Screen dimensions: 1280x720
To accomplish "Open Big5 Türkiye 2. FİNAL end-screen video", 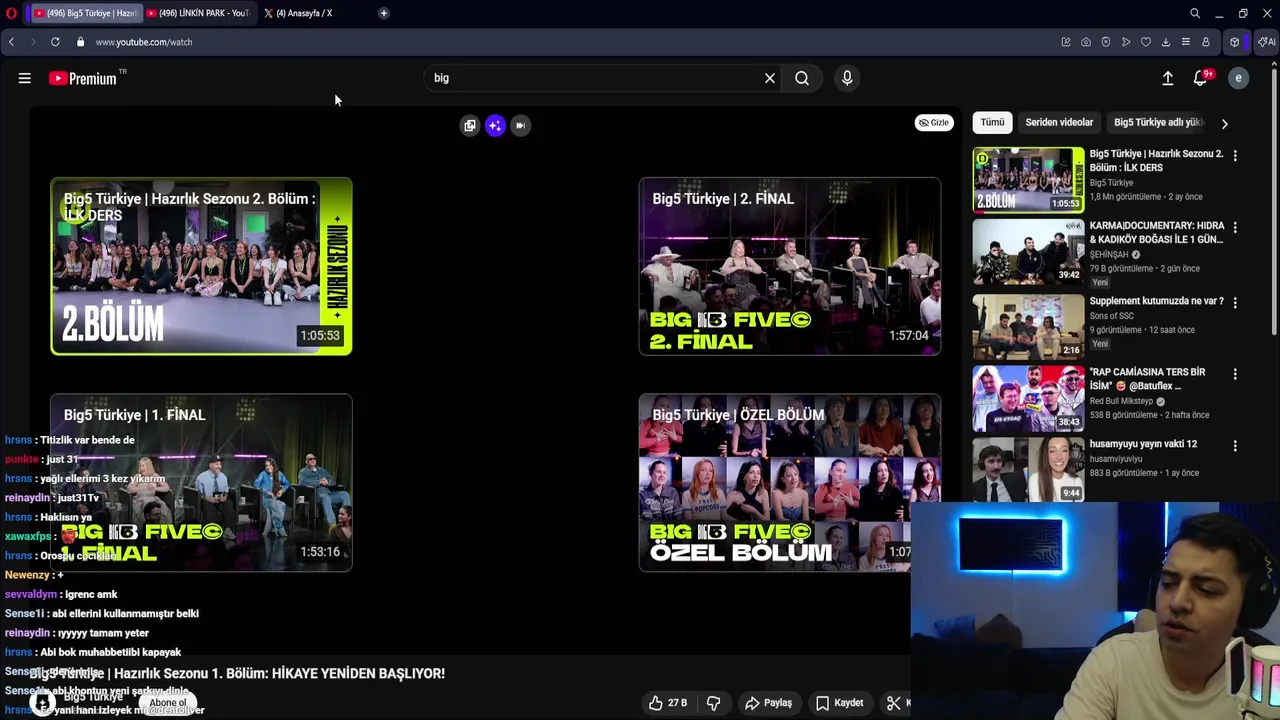I will pos(790,266).
